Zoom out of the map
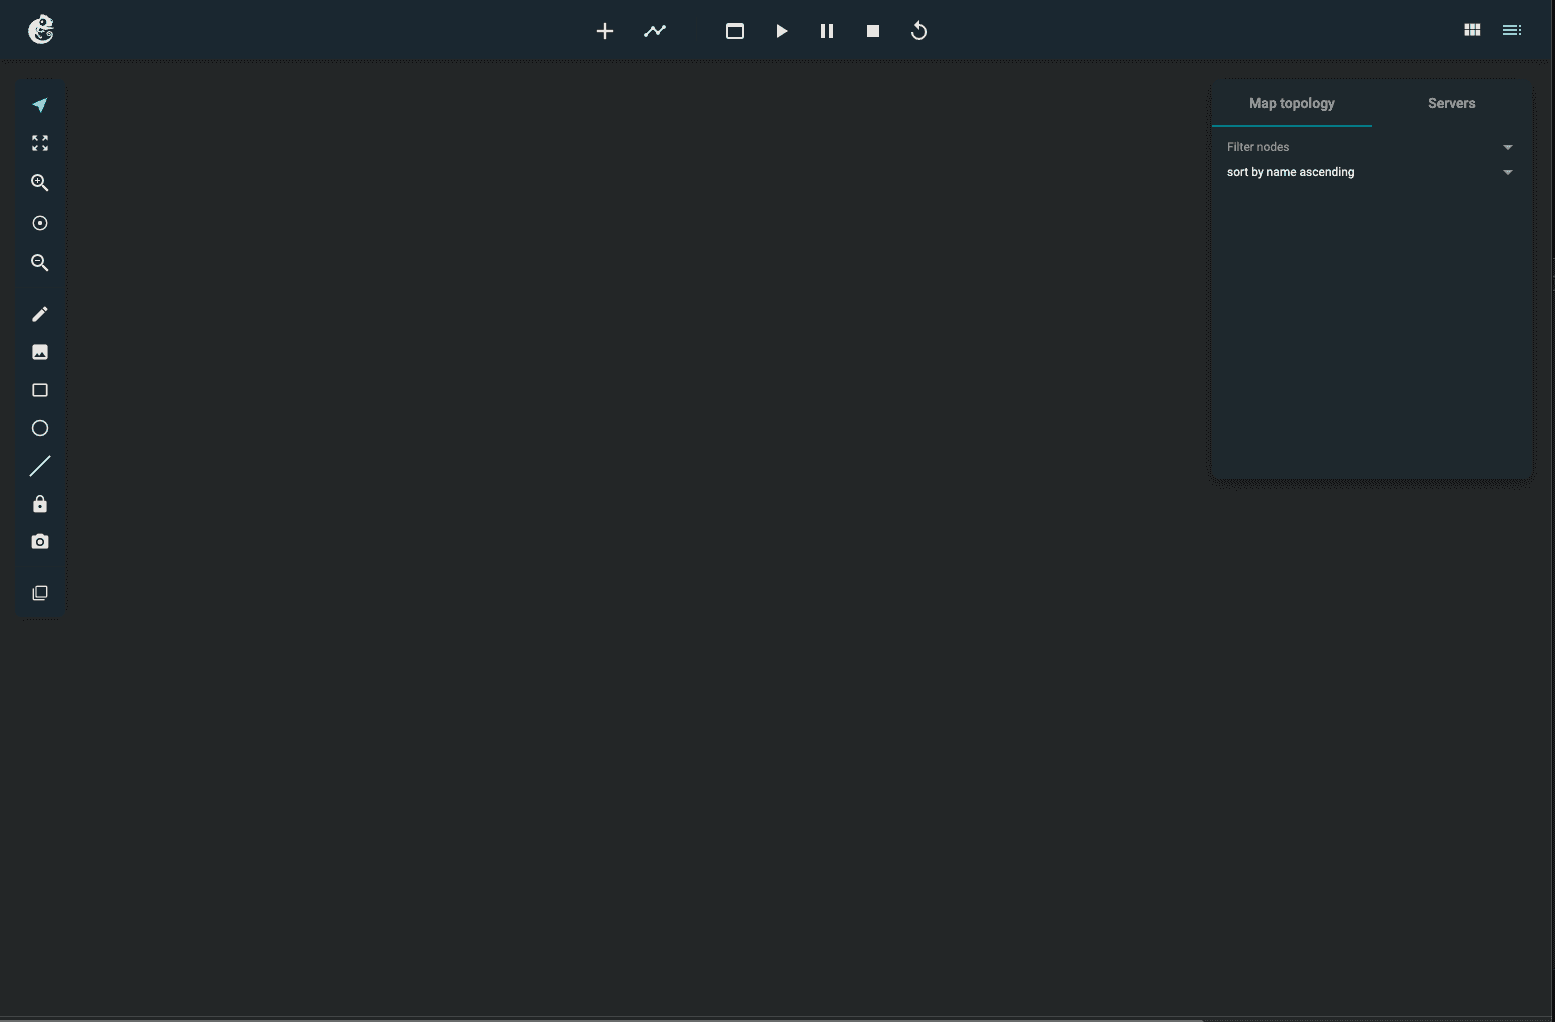1555x1022 pixels. (x=40, y=263)
